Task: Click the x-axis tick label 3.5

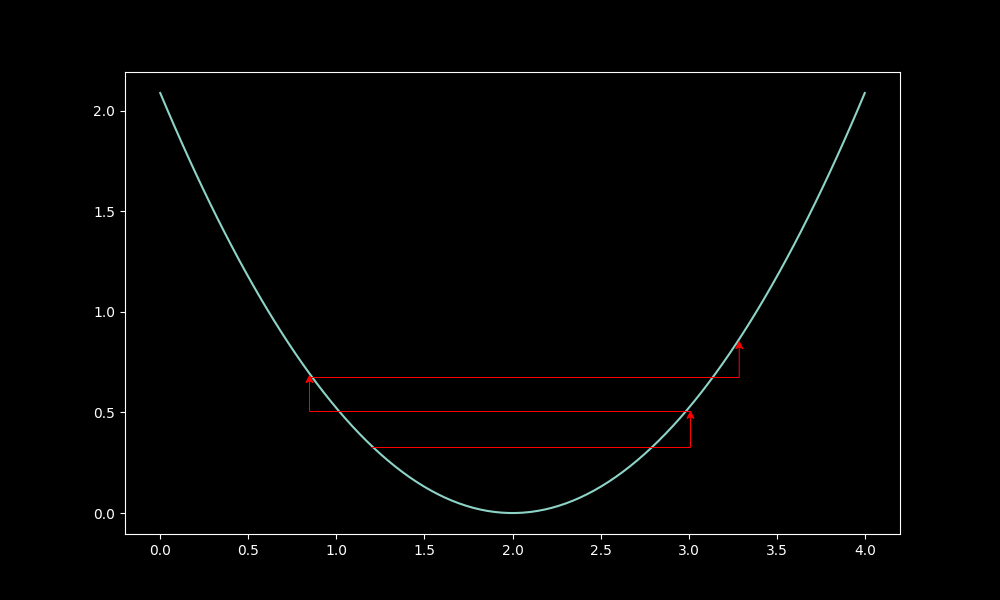Action: tap(777, 550)
